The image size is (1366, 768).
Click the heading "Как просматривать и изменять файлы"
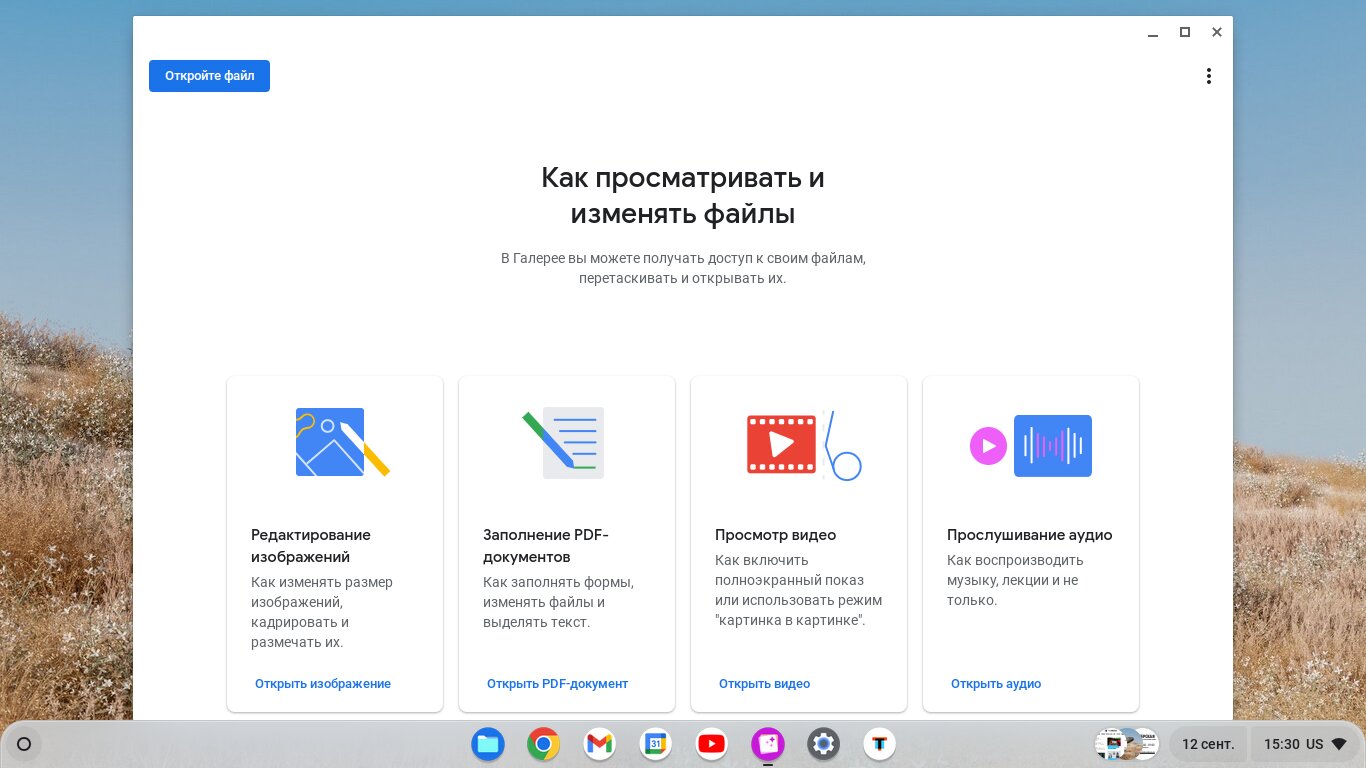point(683,196)
